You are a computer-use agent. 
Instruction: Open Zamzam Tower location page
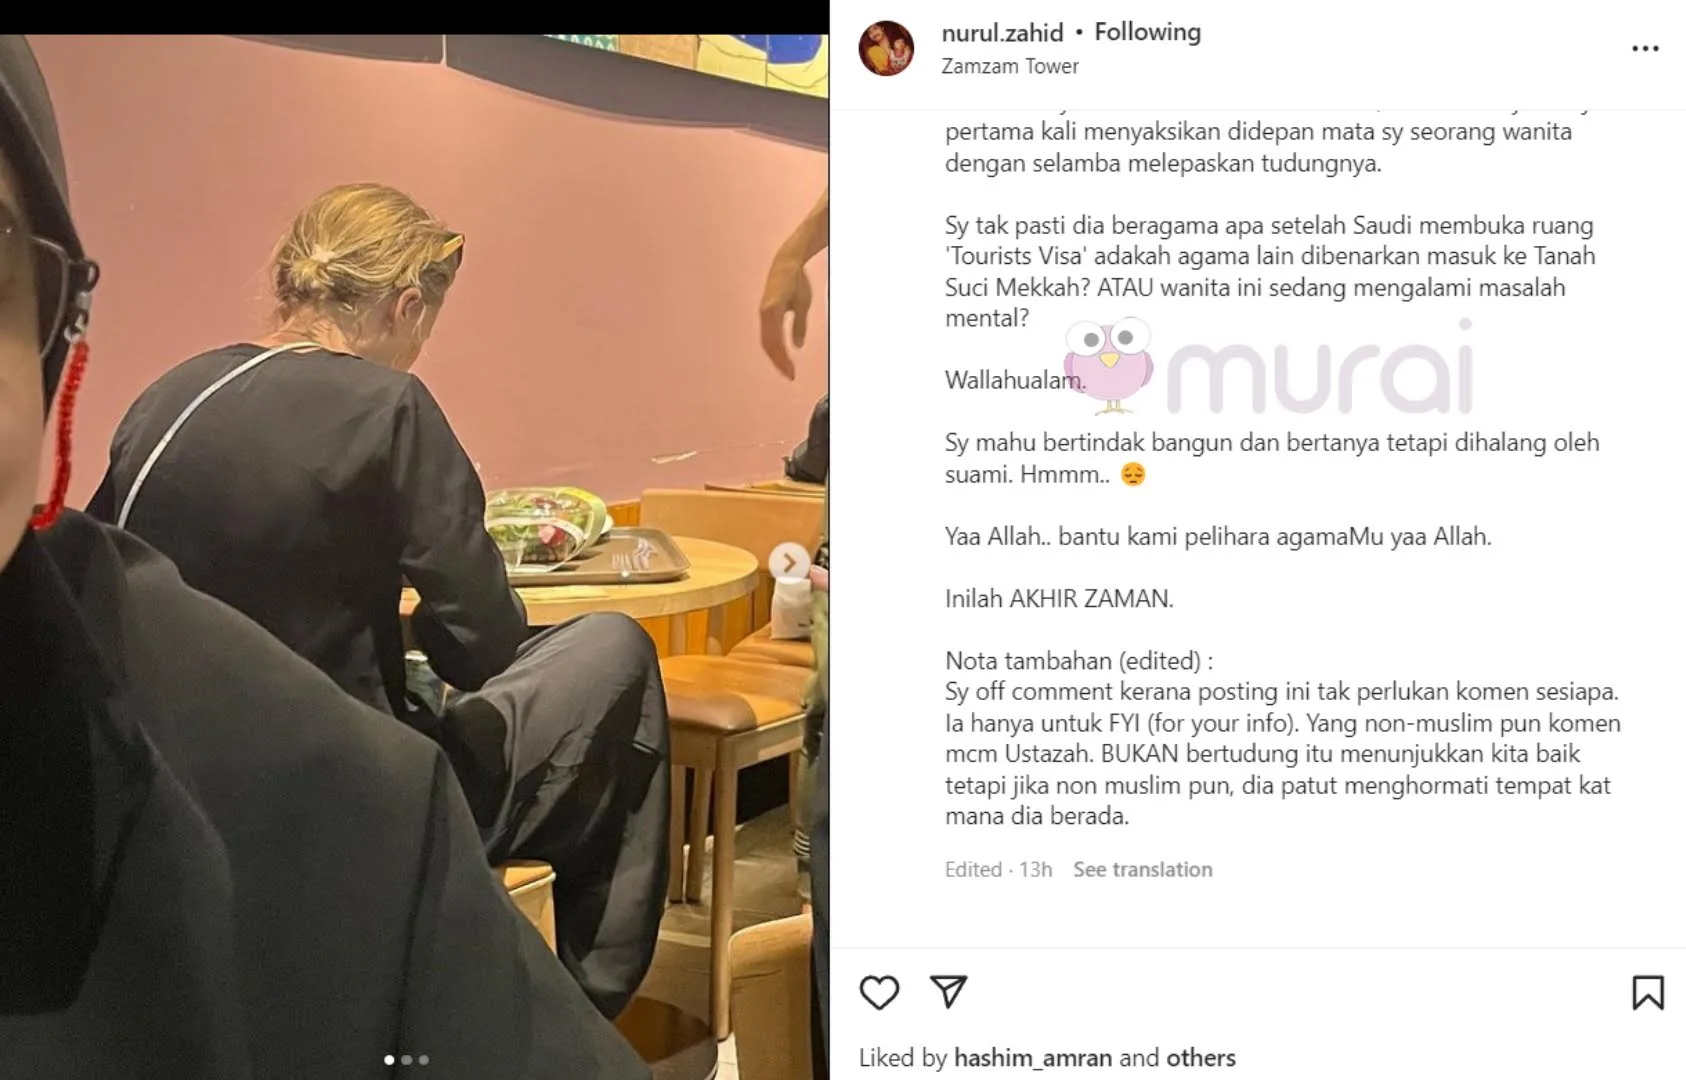[x=1010, y=66]
